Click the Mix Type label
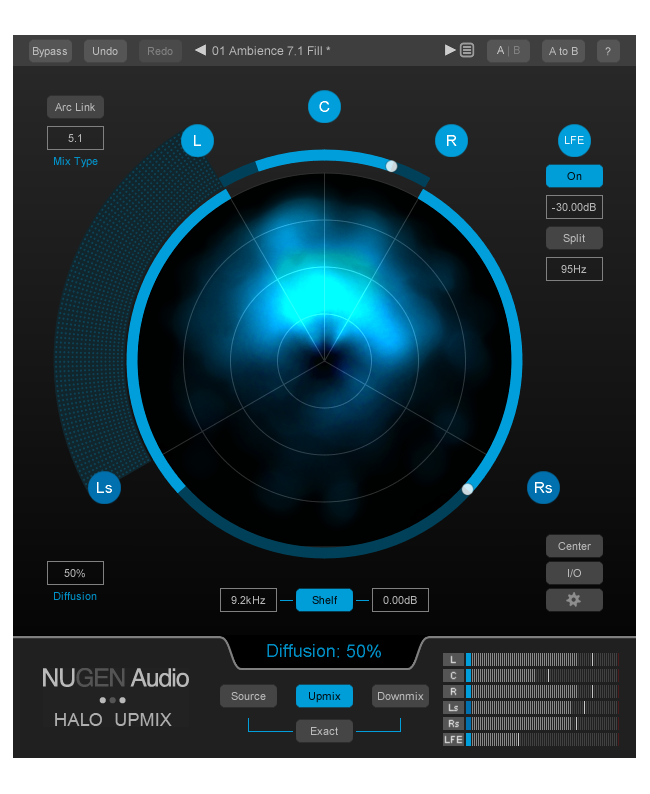Screen dimensions: 650x794 (75, 161)
